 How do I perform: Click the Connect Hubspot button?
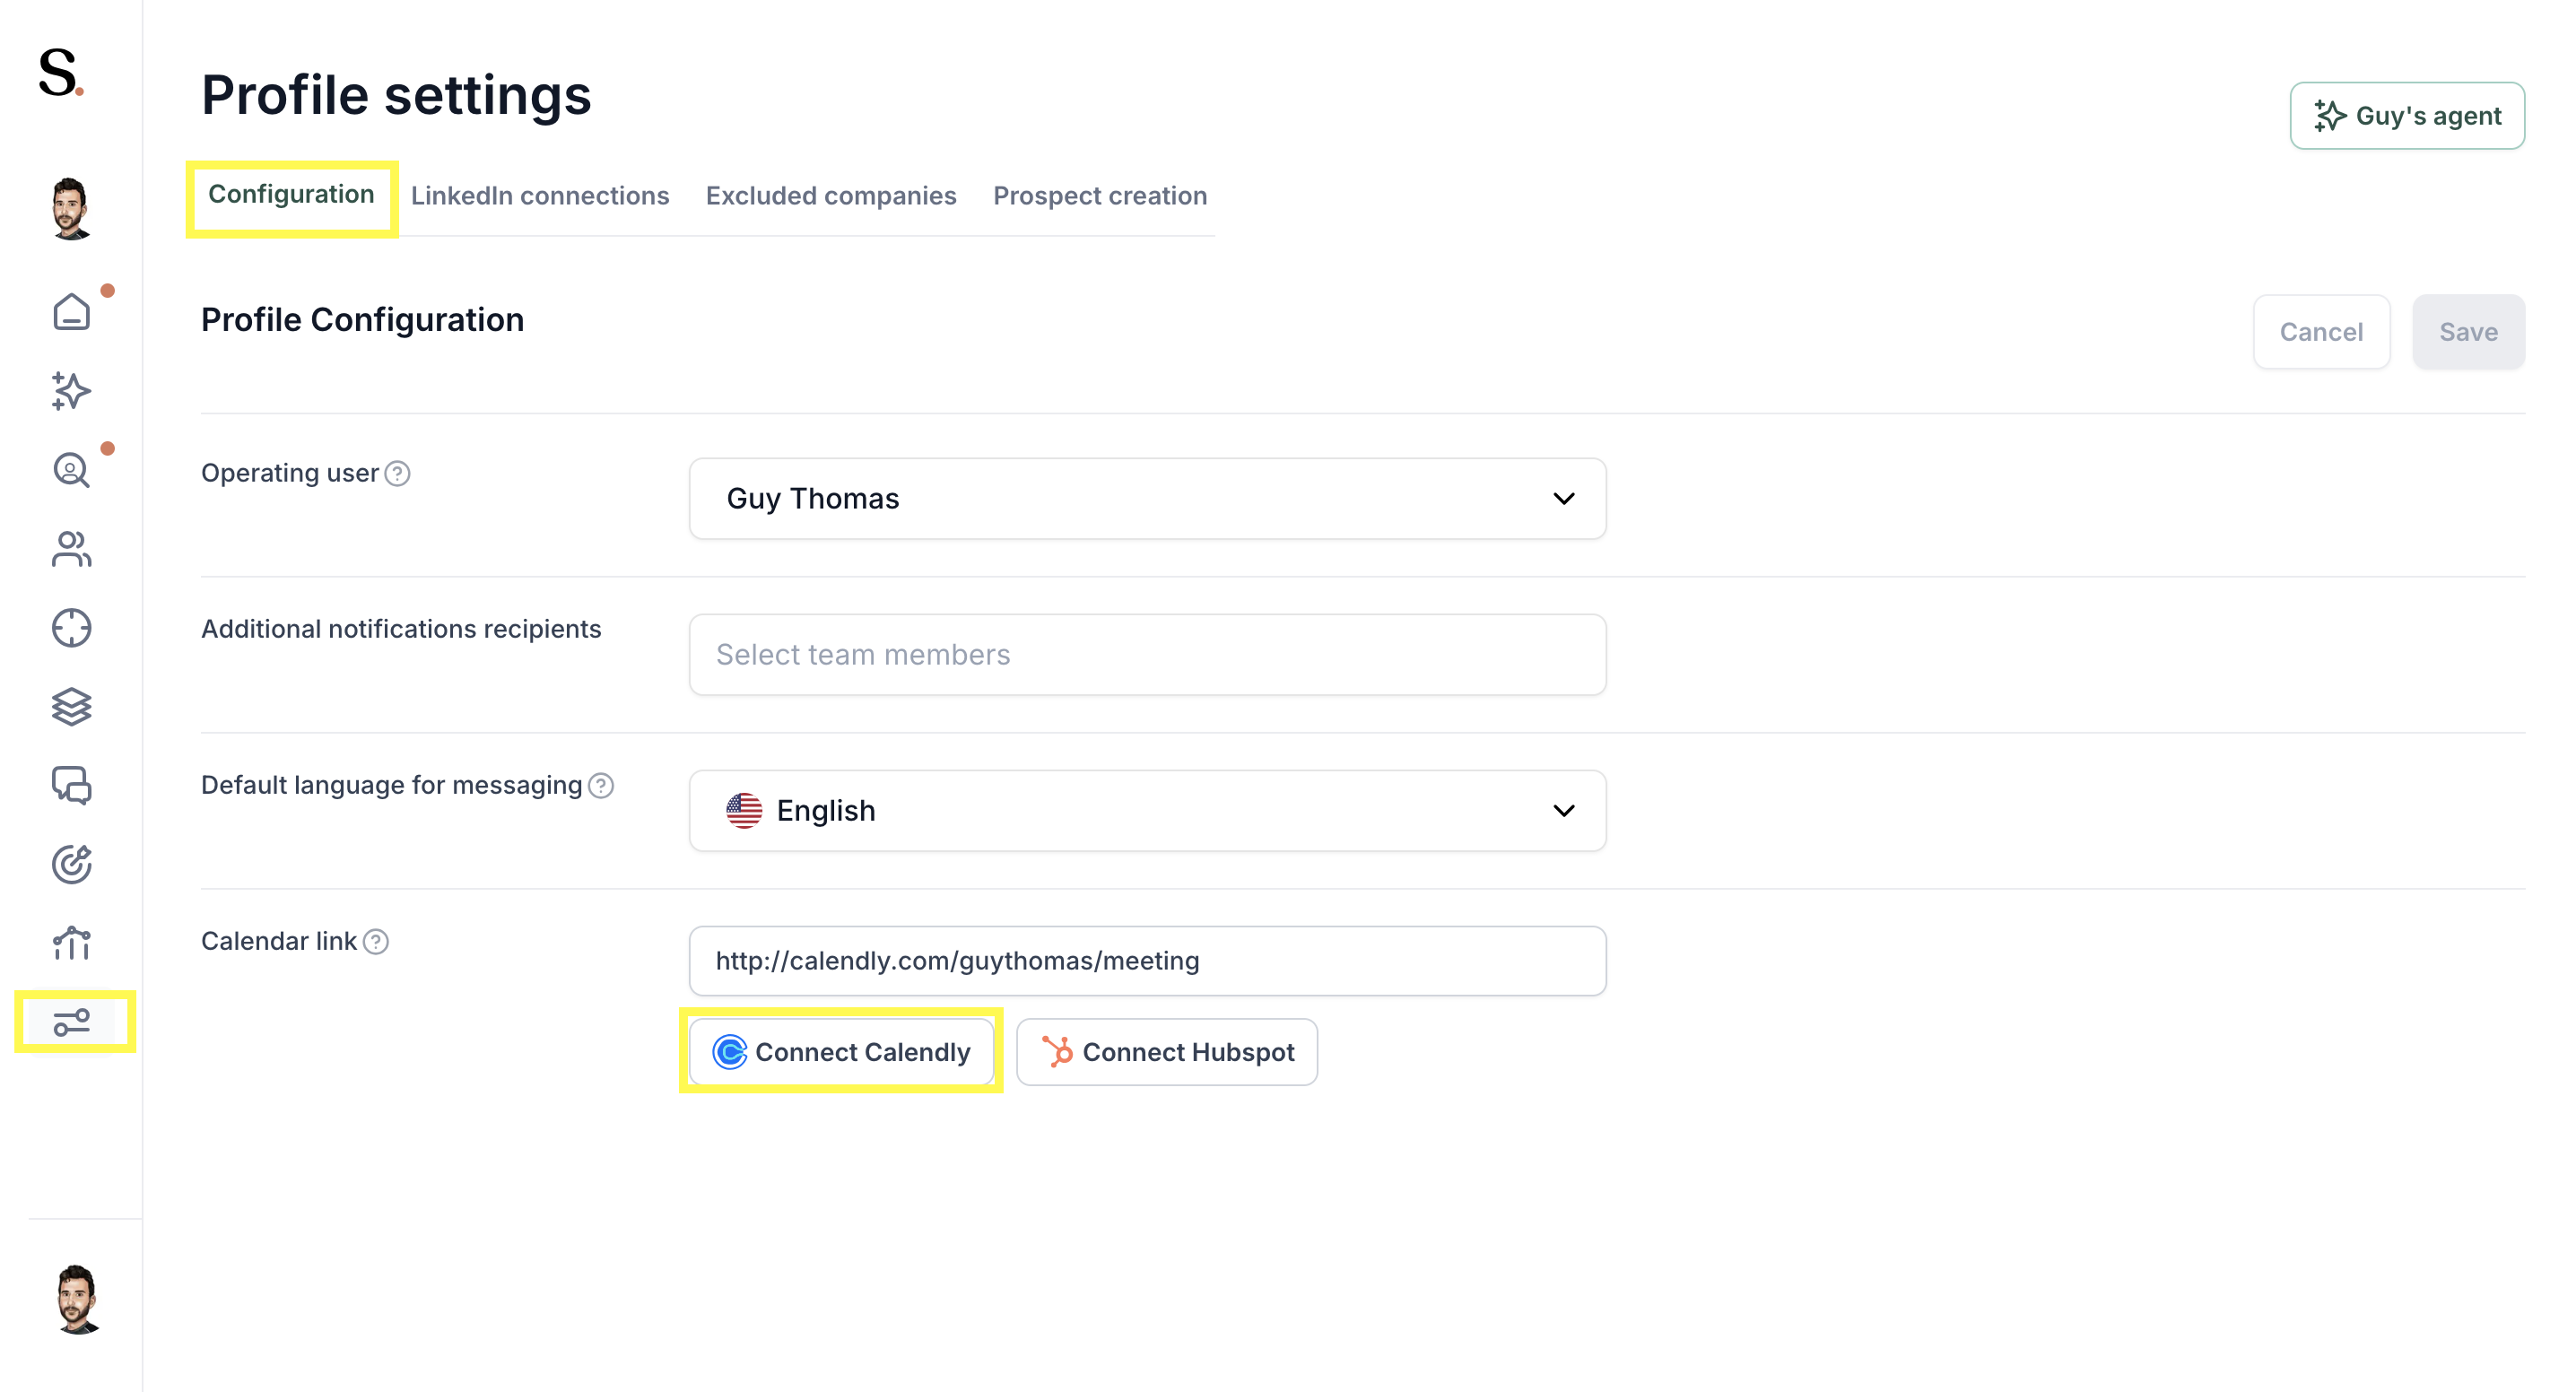click(x=1166, y=1052)
